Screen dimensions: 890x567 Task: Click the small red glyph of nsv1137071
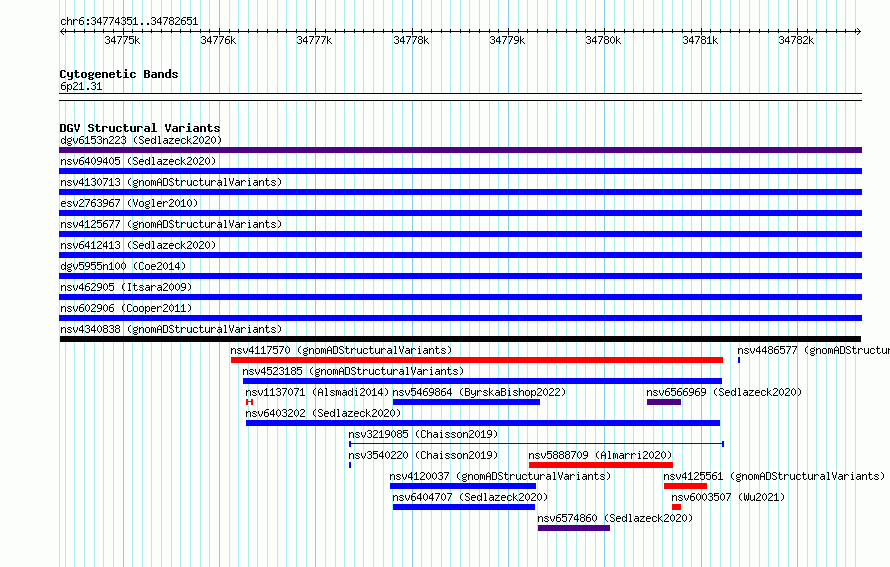pos(249,402)
